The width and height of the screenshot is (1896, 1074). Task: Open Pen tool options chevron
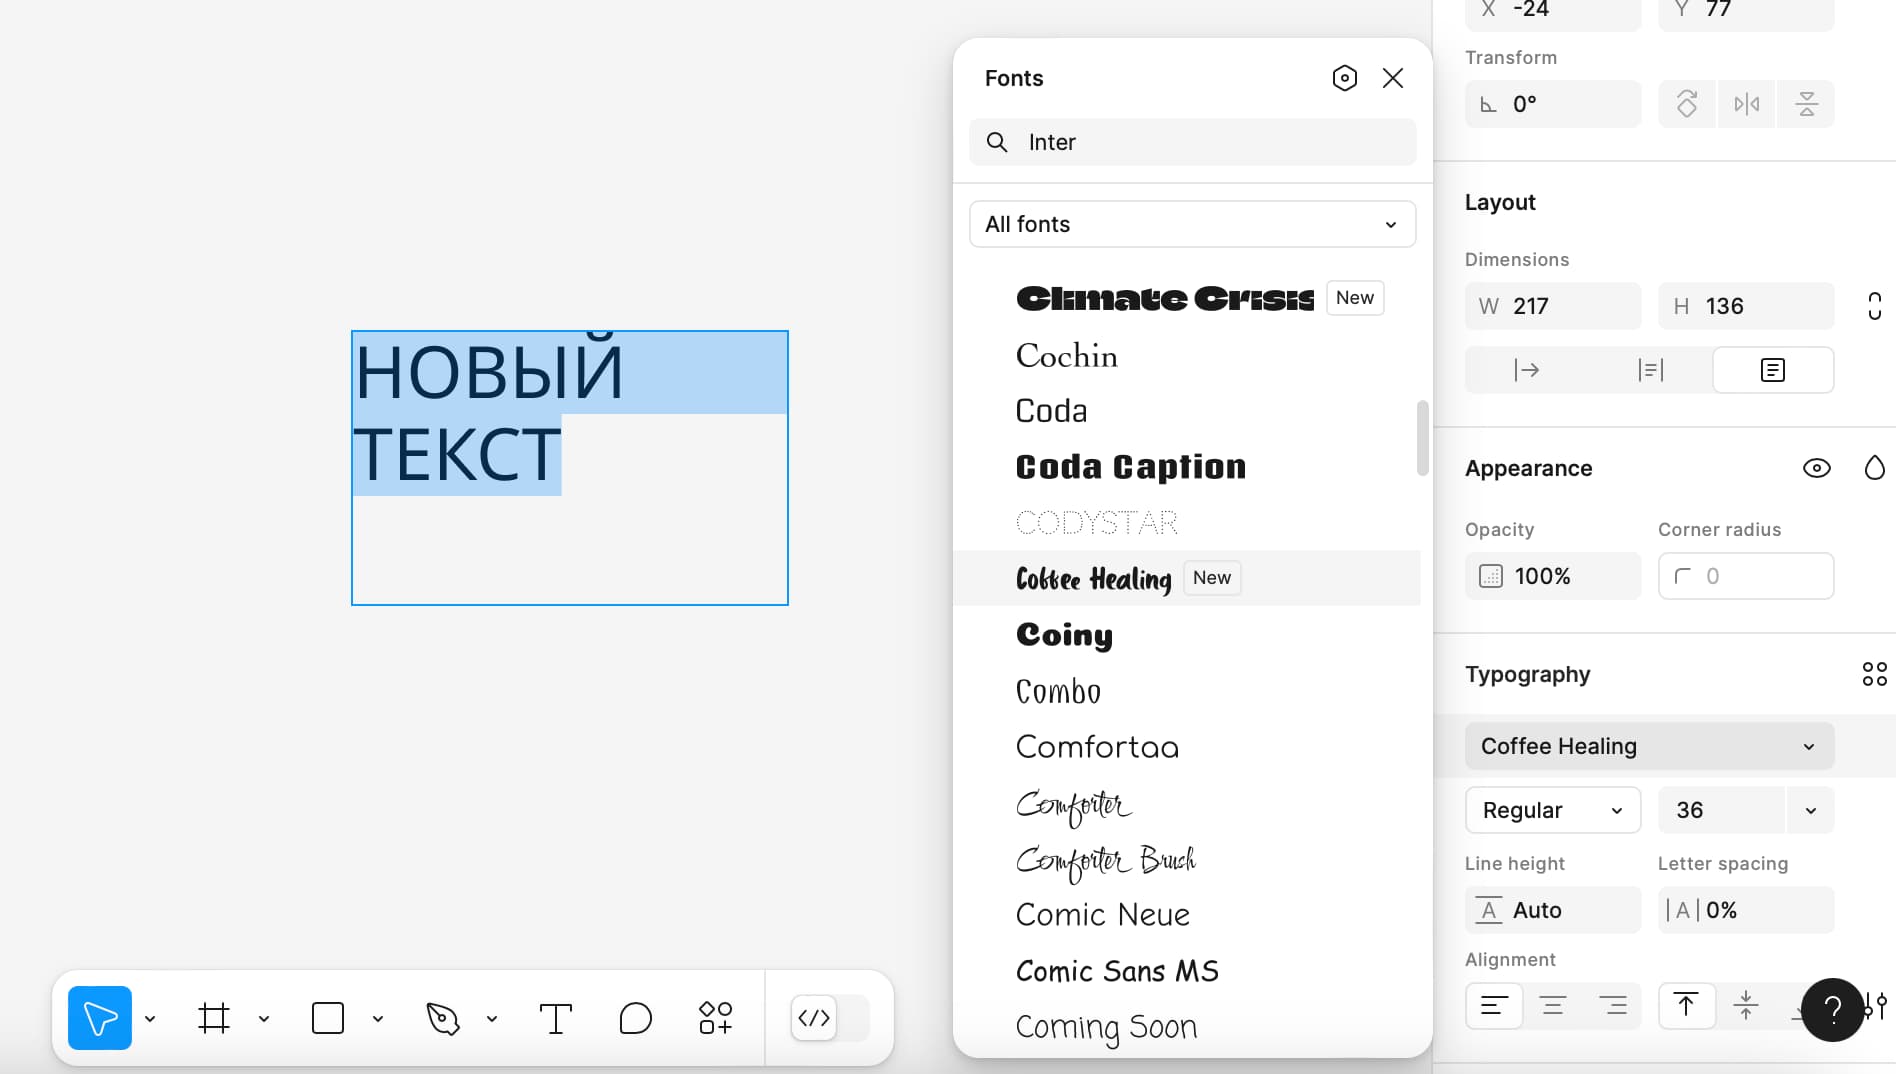492,1019
